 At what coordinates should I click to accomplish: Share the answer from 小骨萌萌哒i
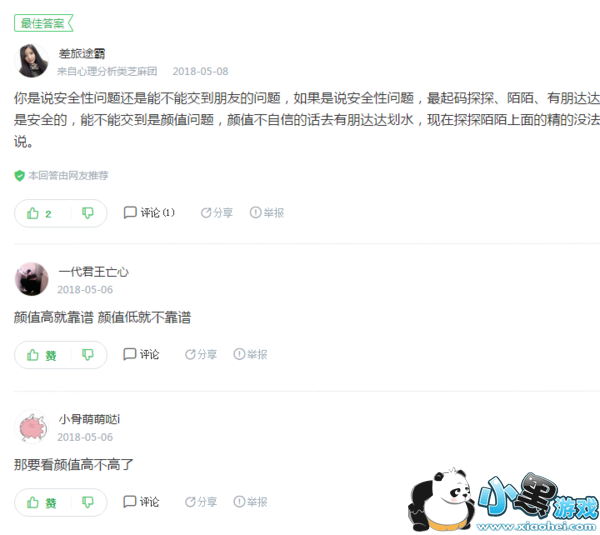coord(201,502)
